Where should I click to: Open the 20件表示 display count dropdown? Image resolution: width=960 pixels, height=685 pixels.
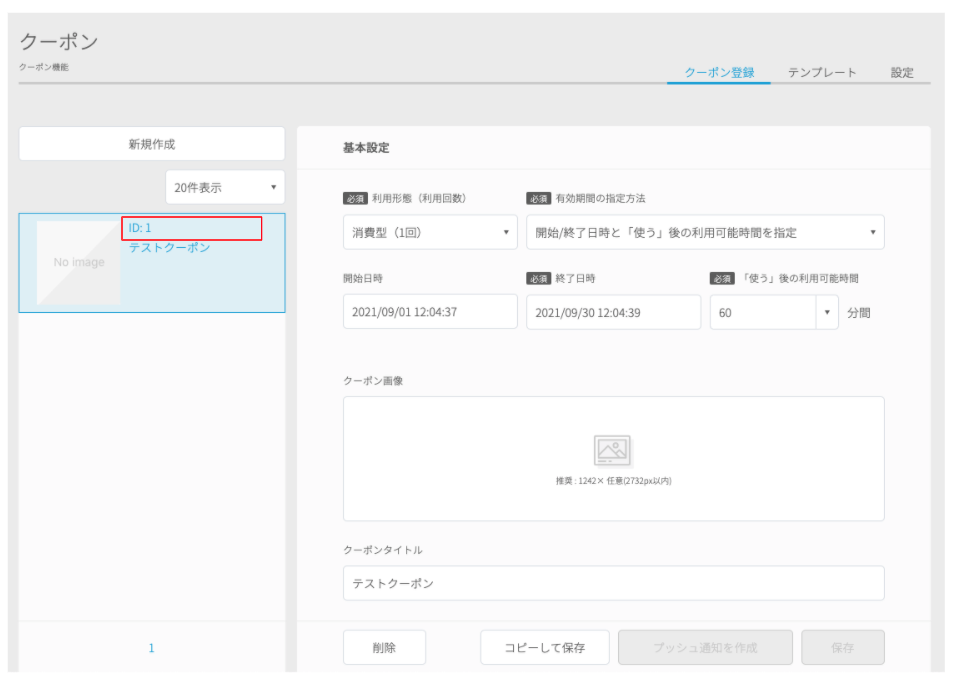pos(225,187)
